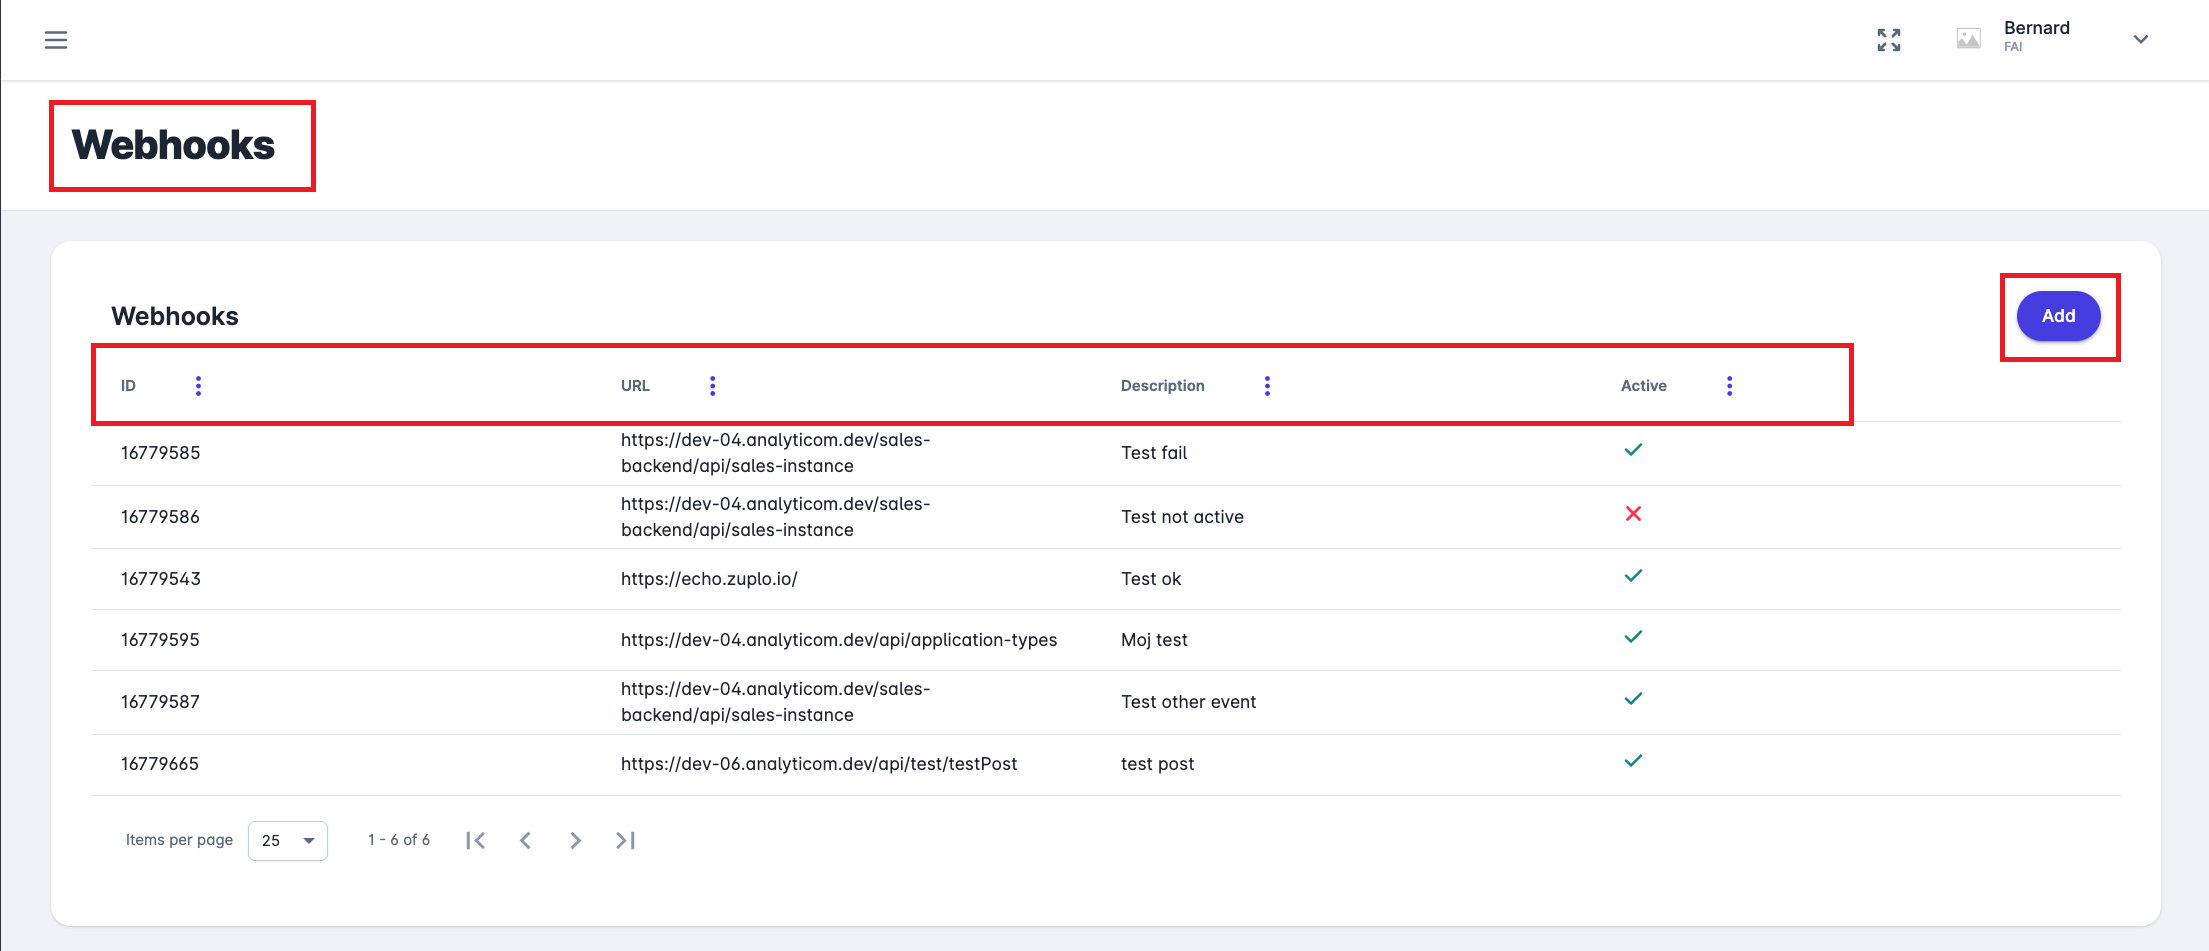The image size is (2209, 951).
Task: Click Bernard's profile avatar image
Action: pyautogui.click(x=1968, y=39)
